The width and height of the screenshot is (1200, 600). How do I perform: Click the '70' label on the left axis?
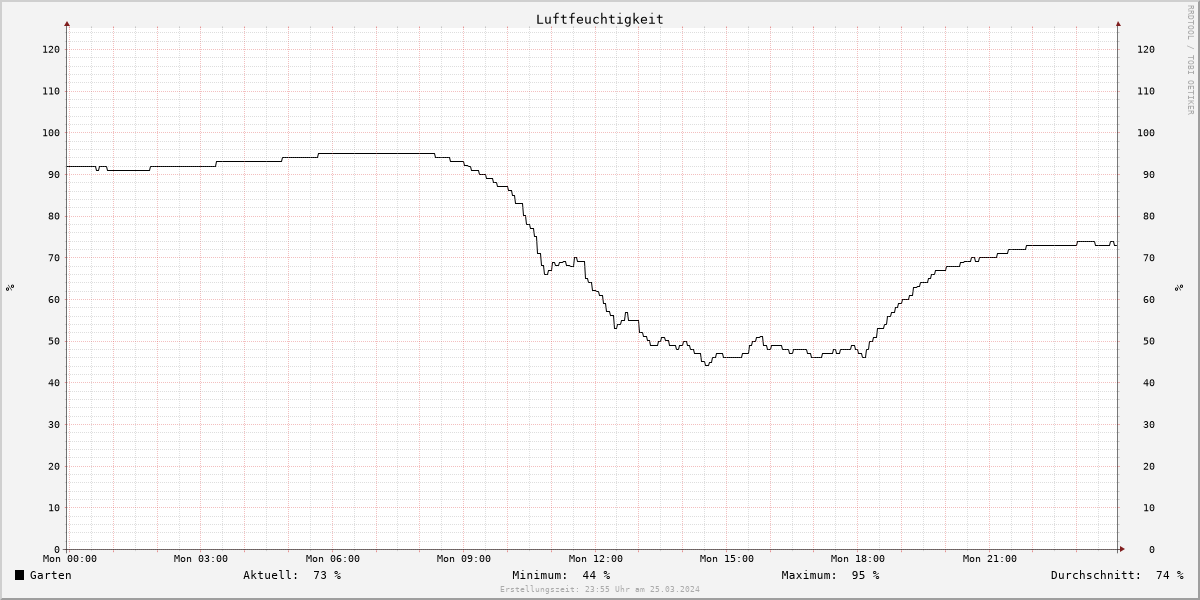[x=54, y=258]
